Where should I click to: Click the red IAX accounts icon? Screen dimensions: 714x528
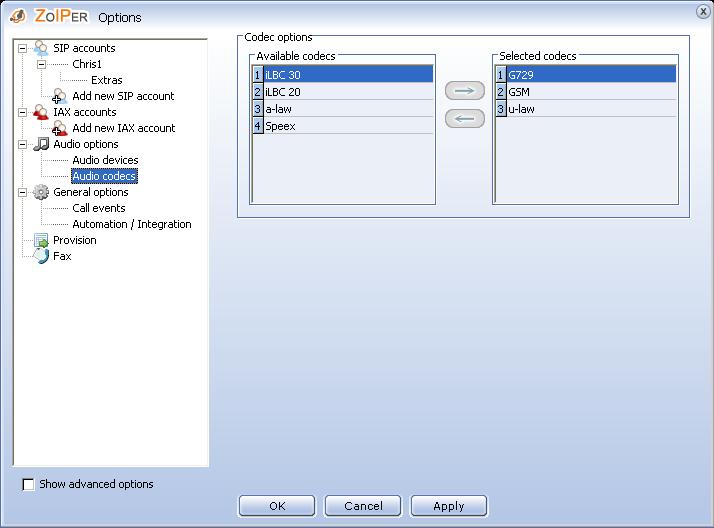tap(41, 112)
